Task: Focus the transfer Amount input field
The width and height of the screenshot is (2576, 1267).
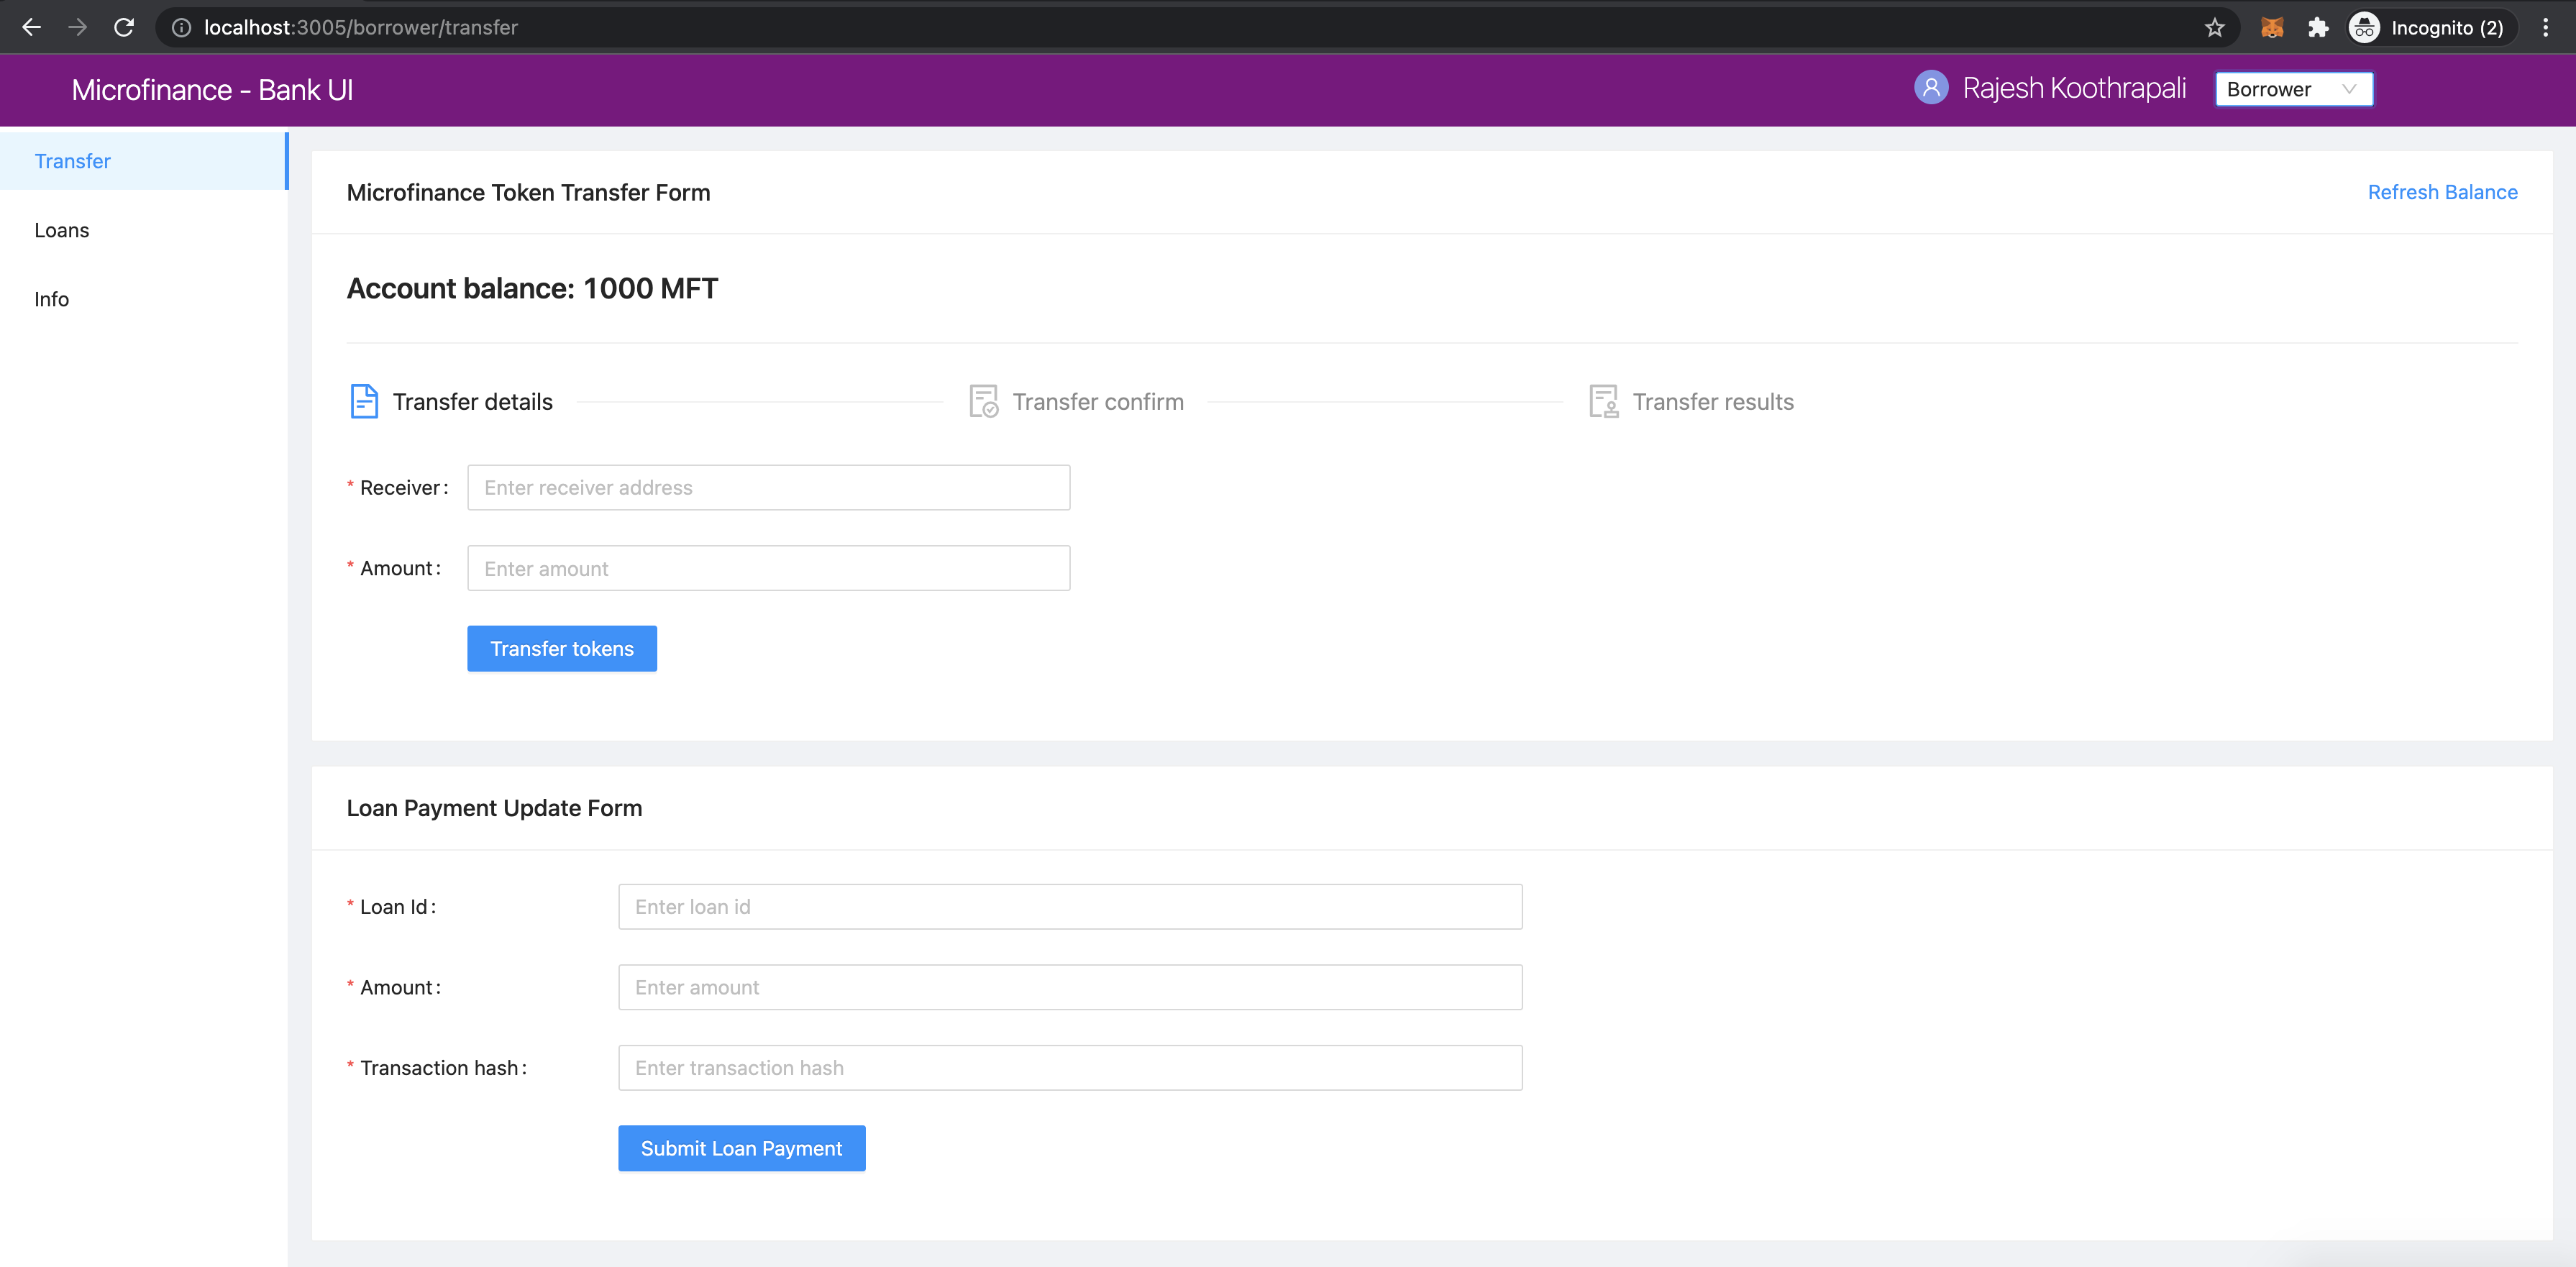Action: click(x=768, y=568)
